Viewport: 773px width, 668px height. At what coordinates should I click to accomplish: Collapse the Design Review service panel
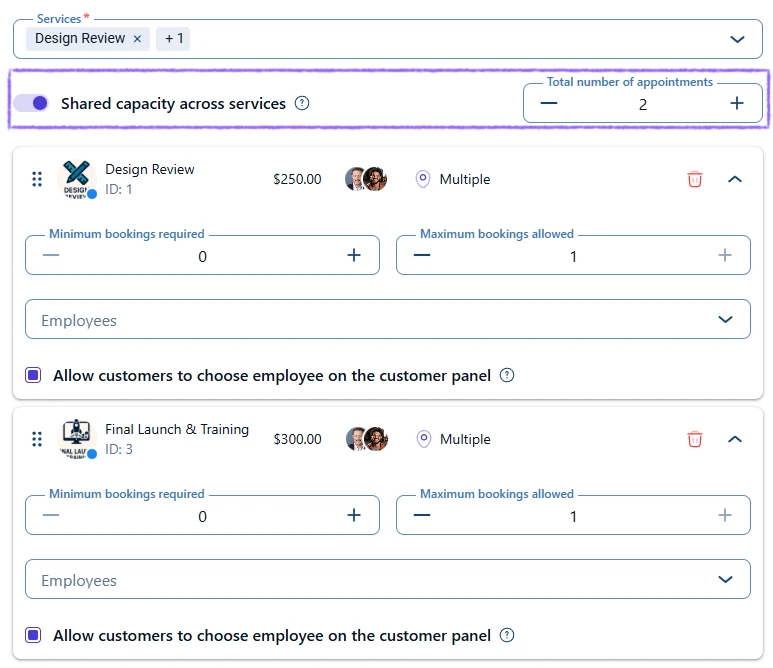tap(735, 179)
